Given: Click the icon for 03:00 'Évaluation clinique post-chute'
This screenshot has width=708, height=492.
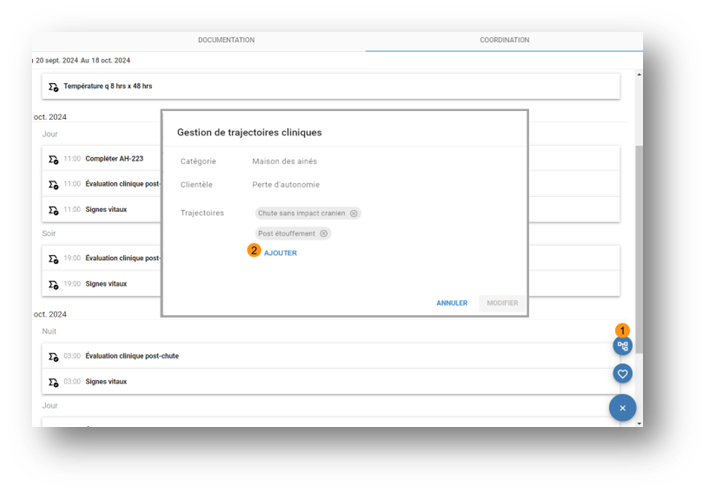Looking at the screenshot, I should [53, 356].
